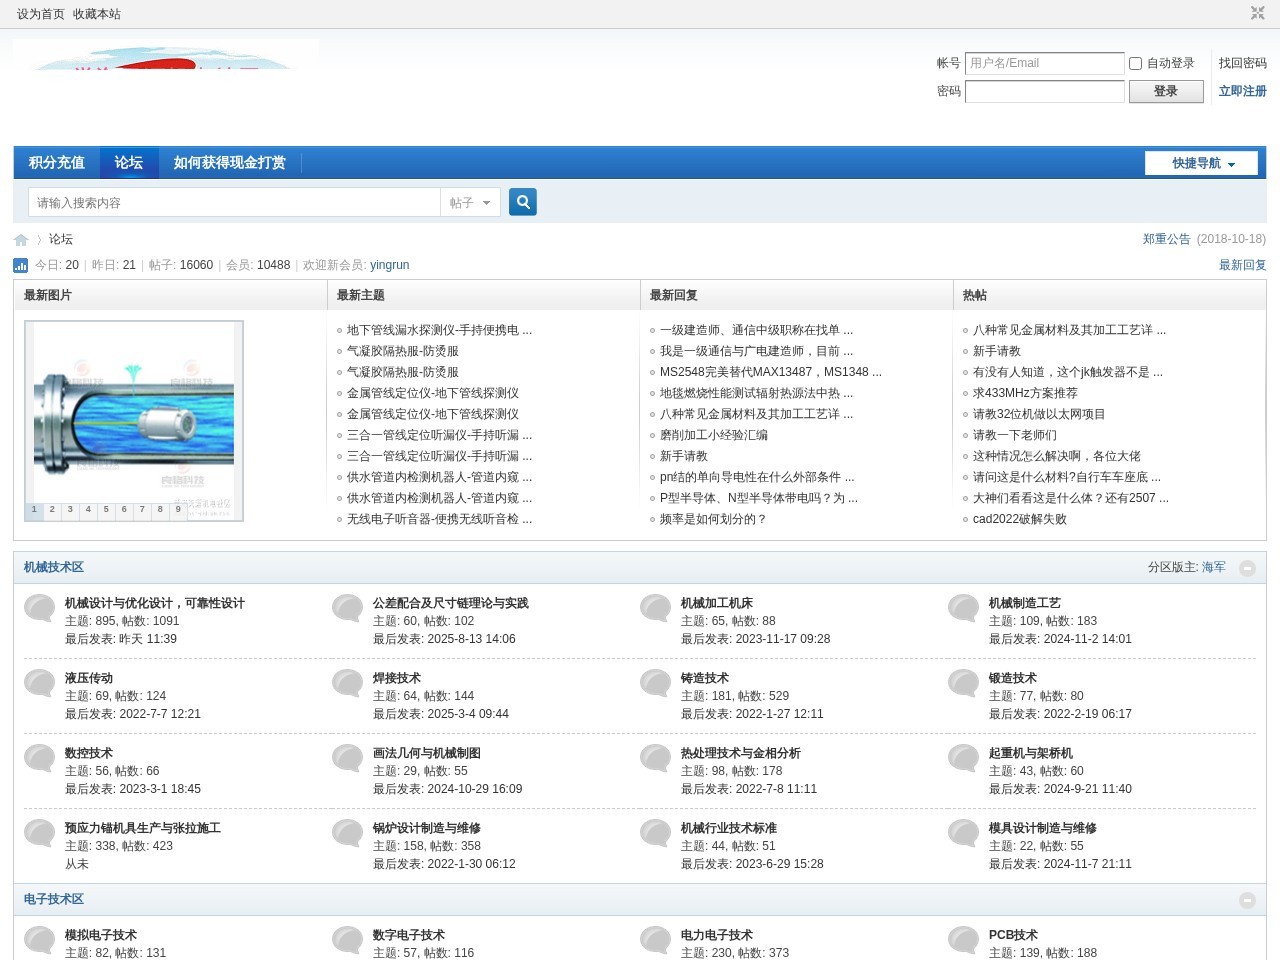Click forum icon beside 数字电子技术
Viewport: 1280px width, 960px height.
pyautogui.click(x=348, y=940)
